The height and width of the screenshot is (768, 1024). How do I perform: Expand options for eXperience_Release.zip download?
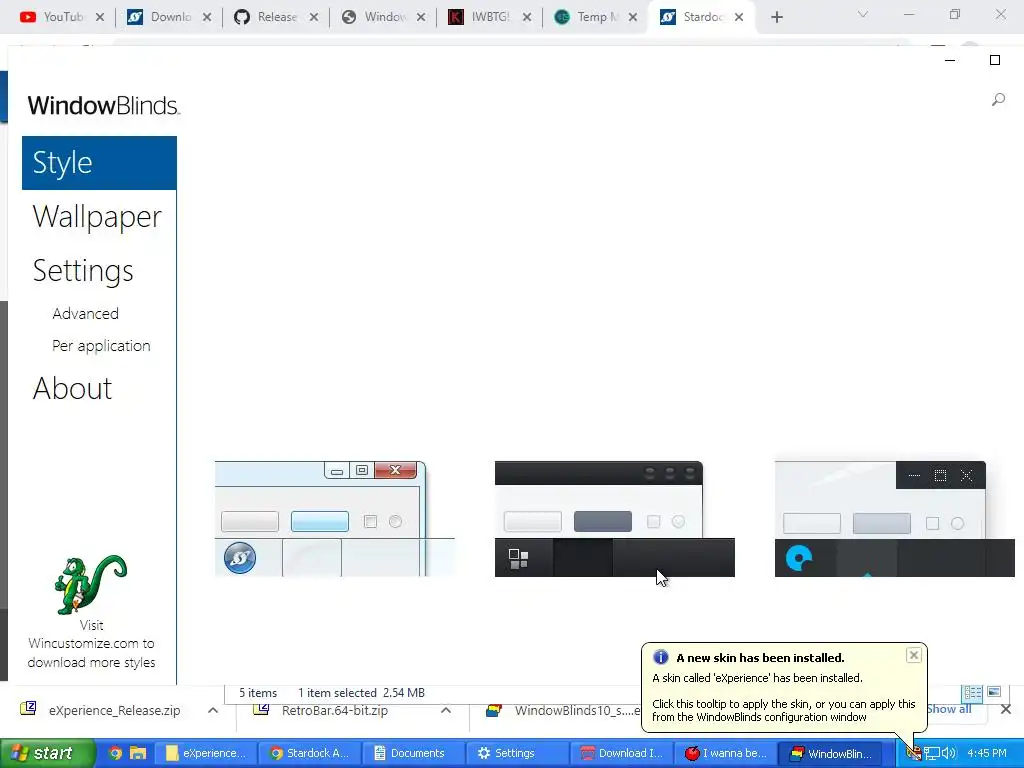point(213,711)
